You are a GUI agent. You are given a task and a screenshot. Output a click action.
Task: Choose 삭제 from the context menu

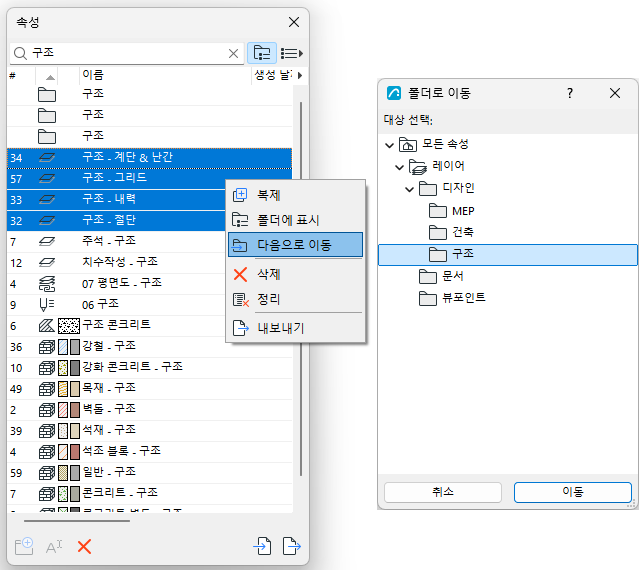295,274
